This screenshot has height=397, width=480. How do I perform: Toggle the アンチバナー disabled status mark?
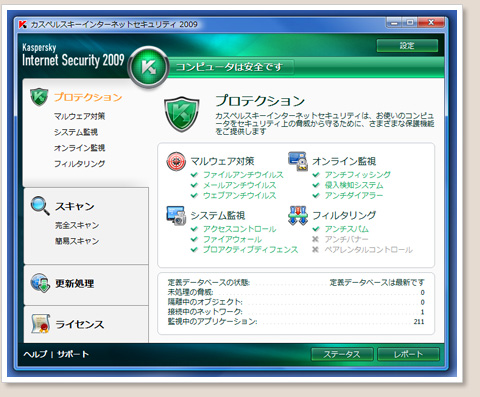[315, 239]
